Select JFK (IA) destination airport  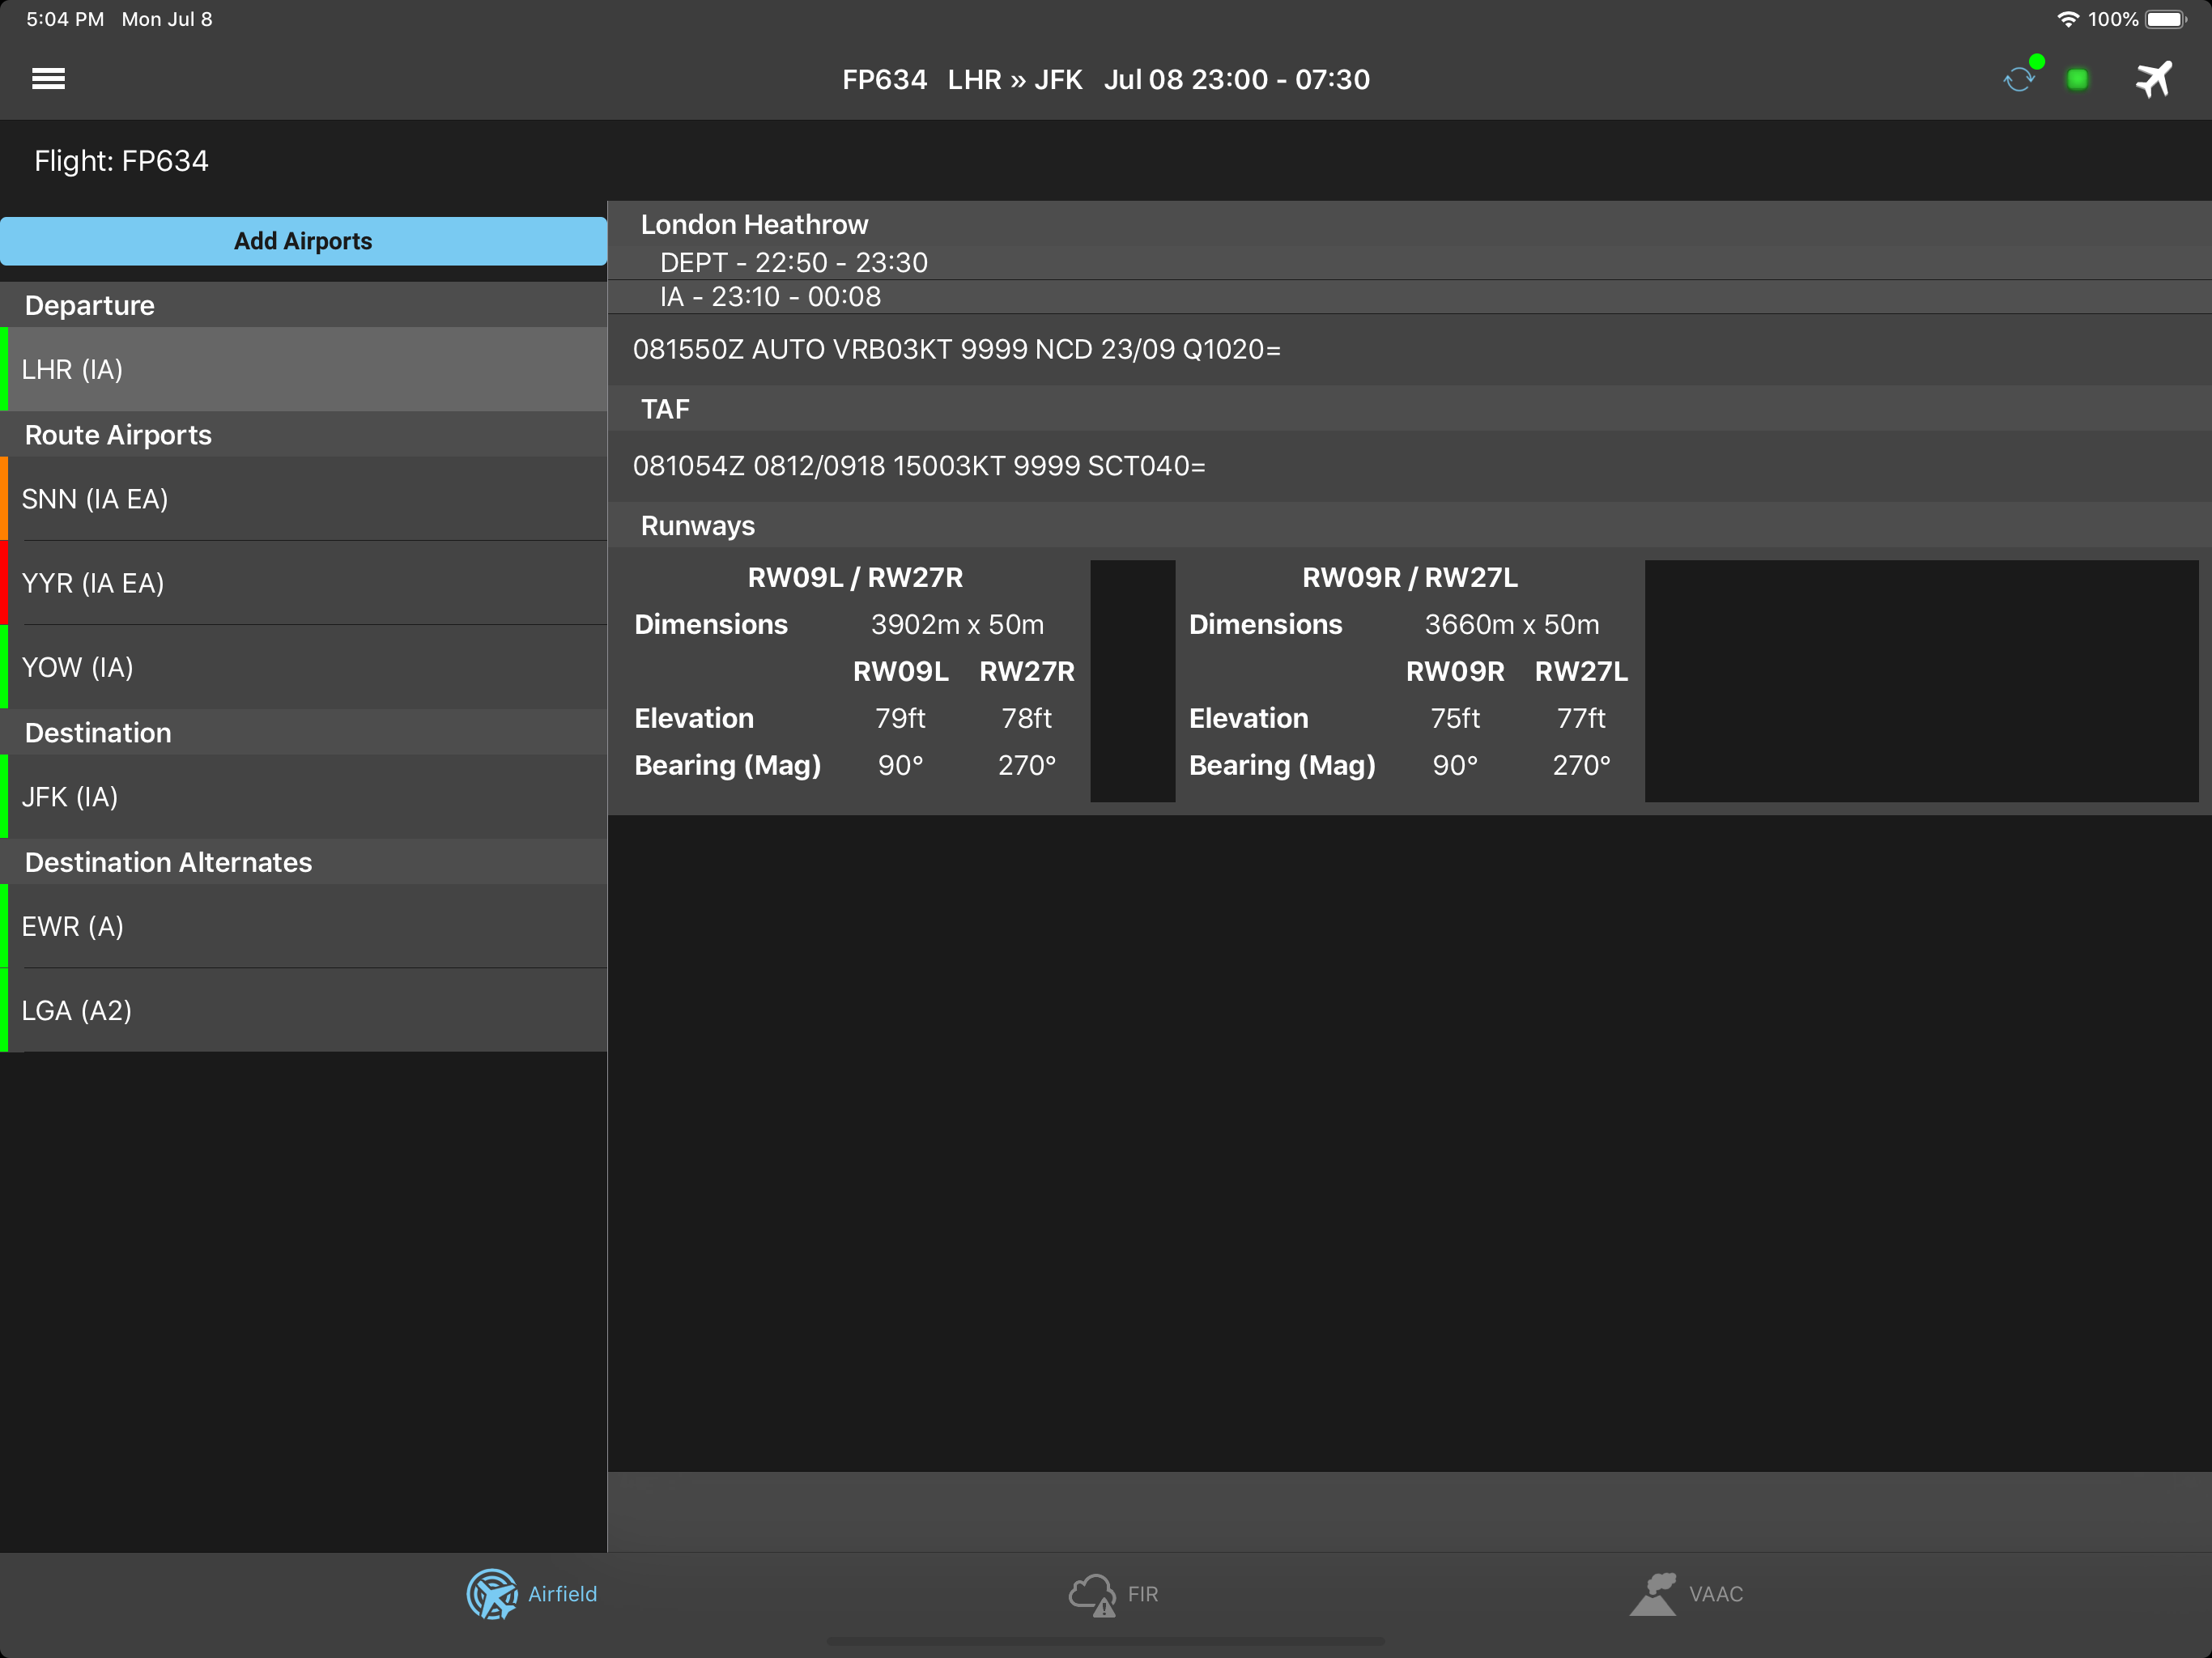[x=304, y=797]
